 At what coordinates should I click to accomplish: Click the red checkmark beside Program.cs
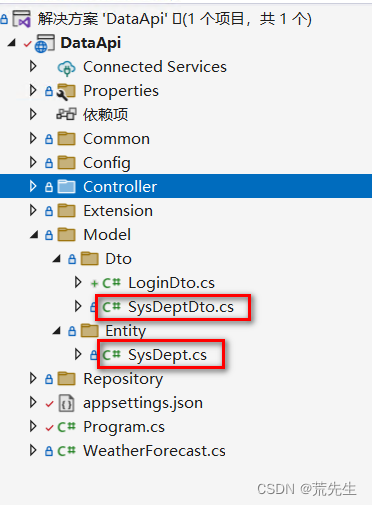pos(49,428)
